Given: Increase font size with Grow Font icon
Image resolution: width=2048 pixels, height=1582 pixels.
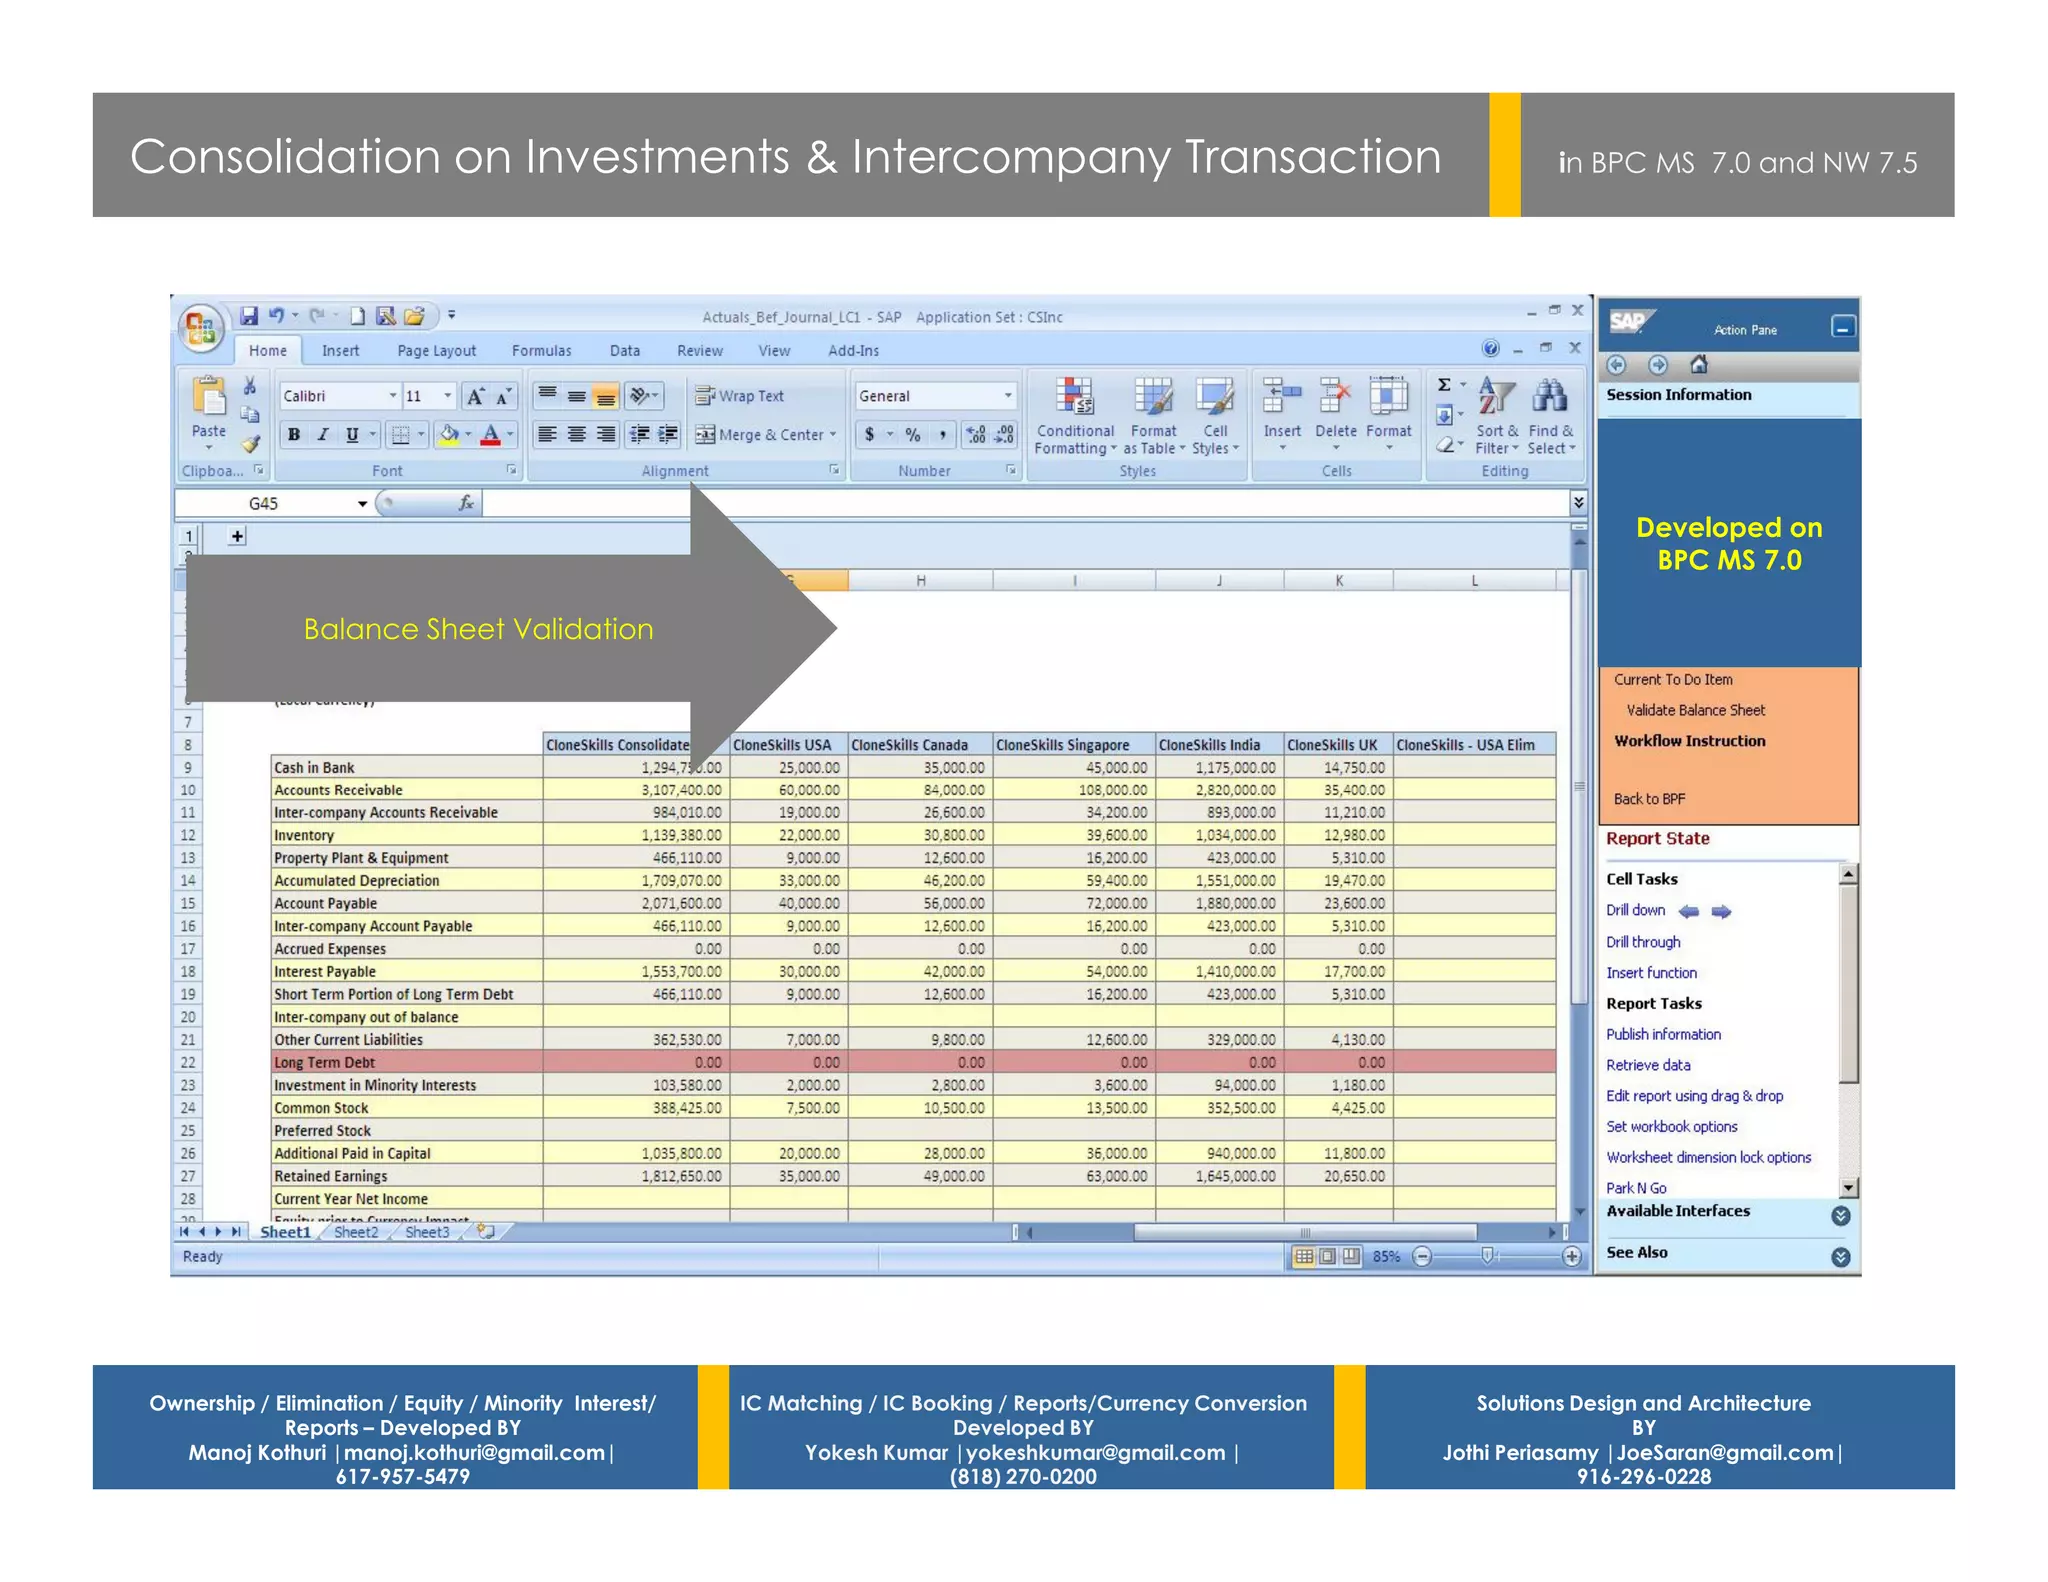Looking at the screenshot, I should (476, 397).
